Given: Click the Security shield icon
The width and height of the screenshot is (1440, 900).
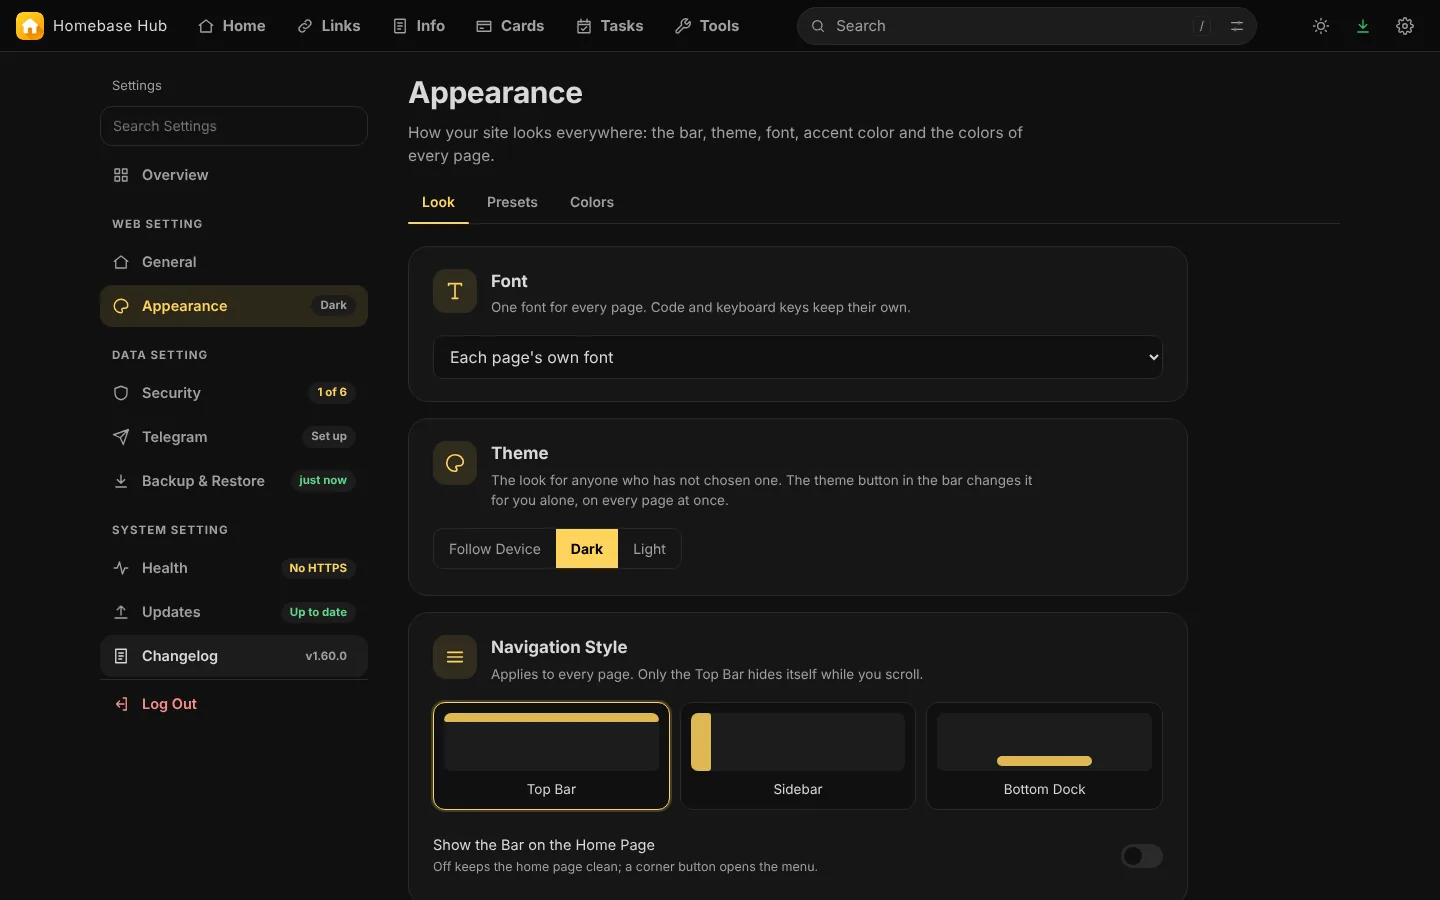Looking at the screenshot, I should coord(121,393).
